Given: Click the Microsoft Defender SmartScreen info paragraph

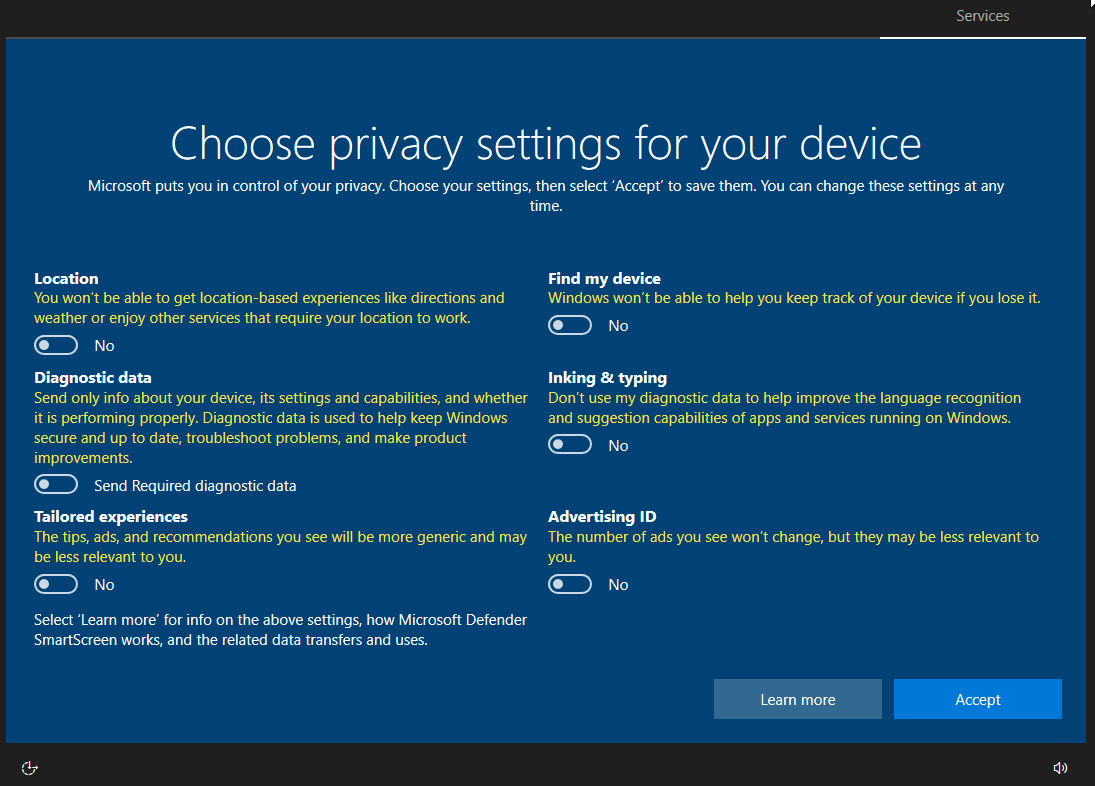Looking at the screenshot, I should [280, 630].
